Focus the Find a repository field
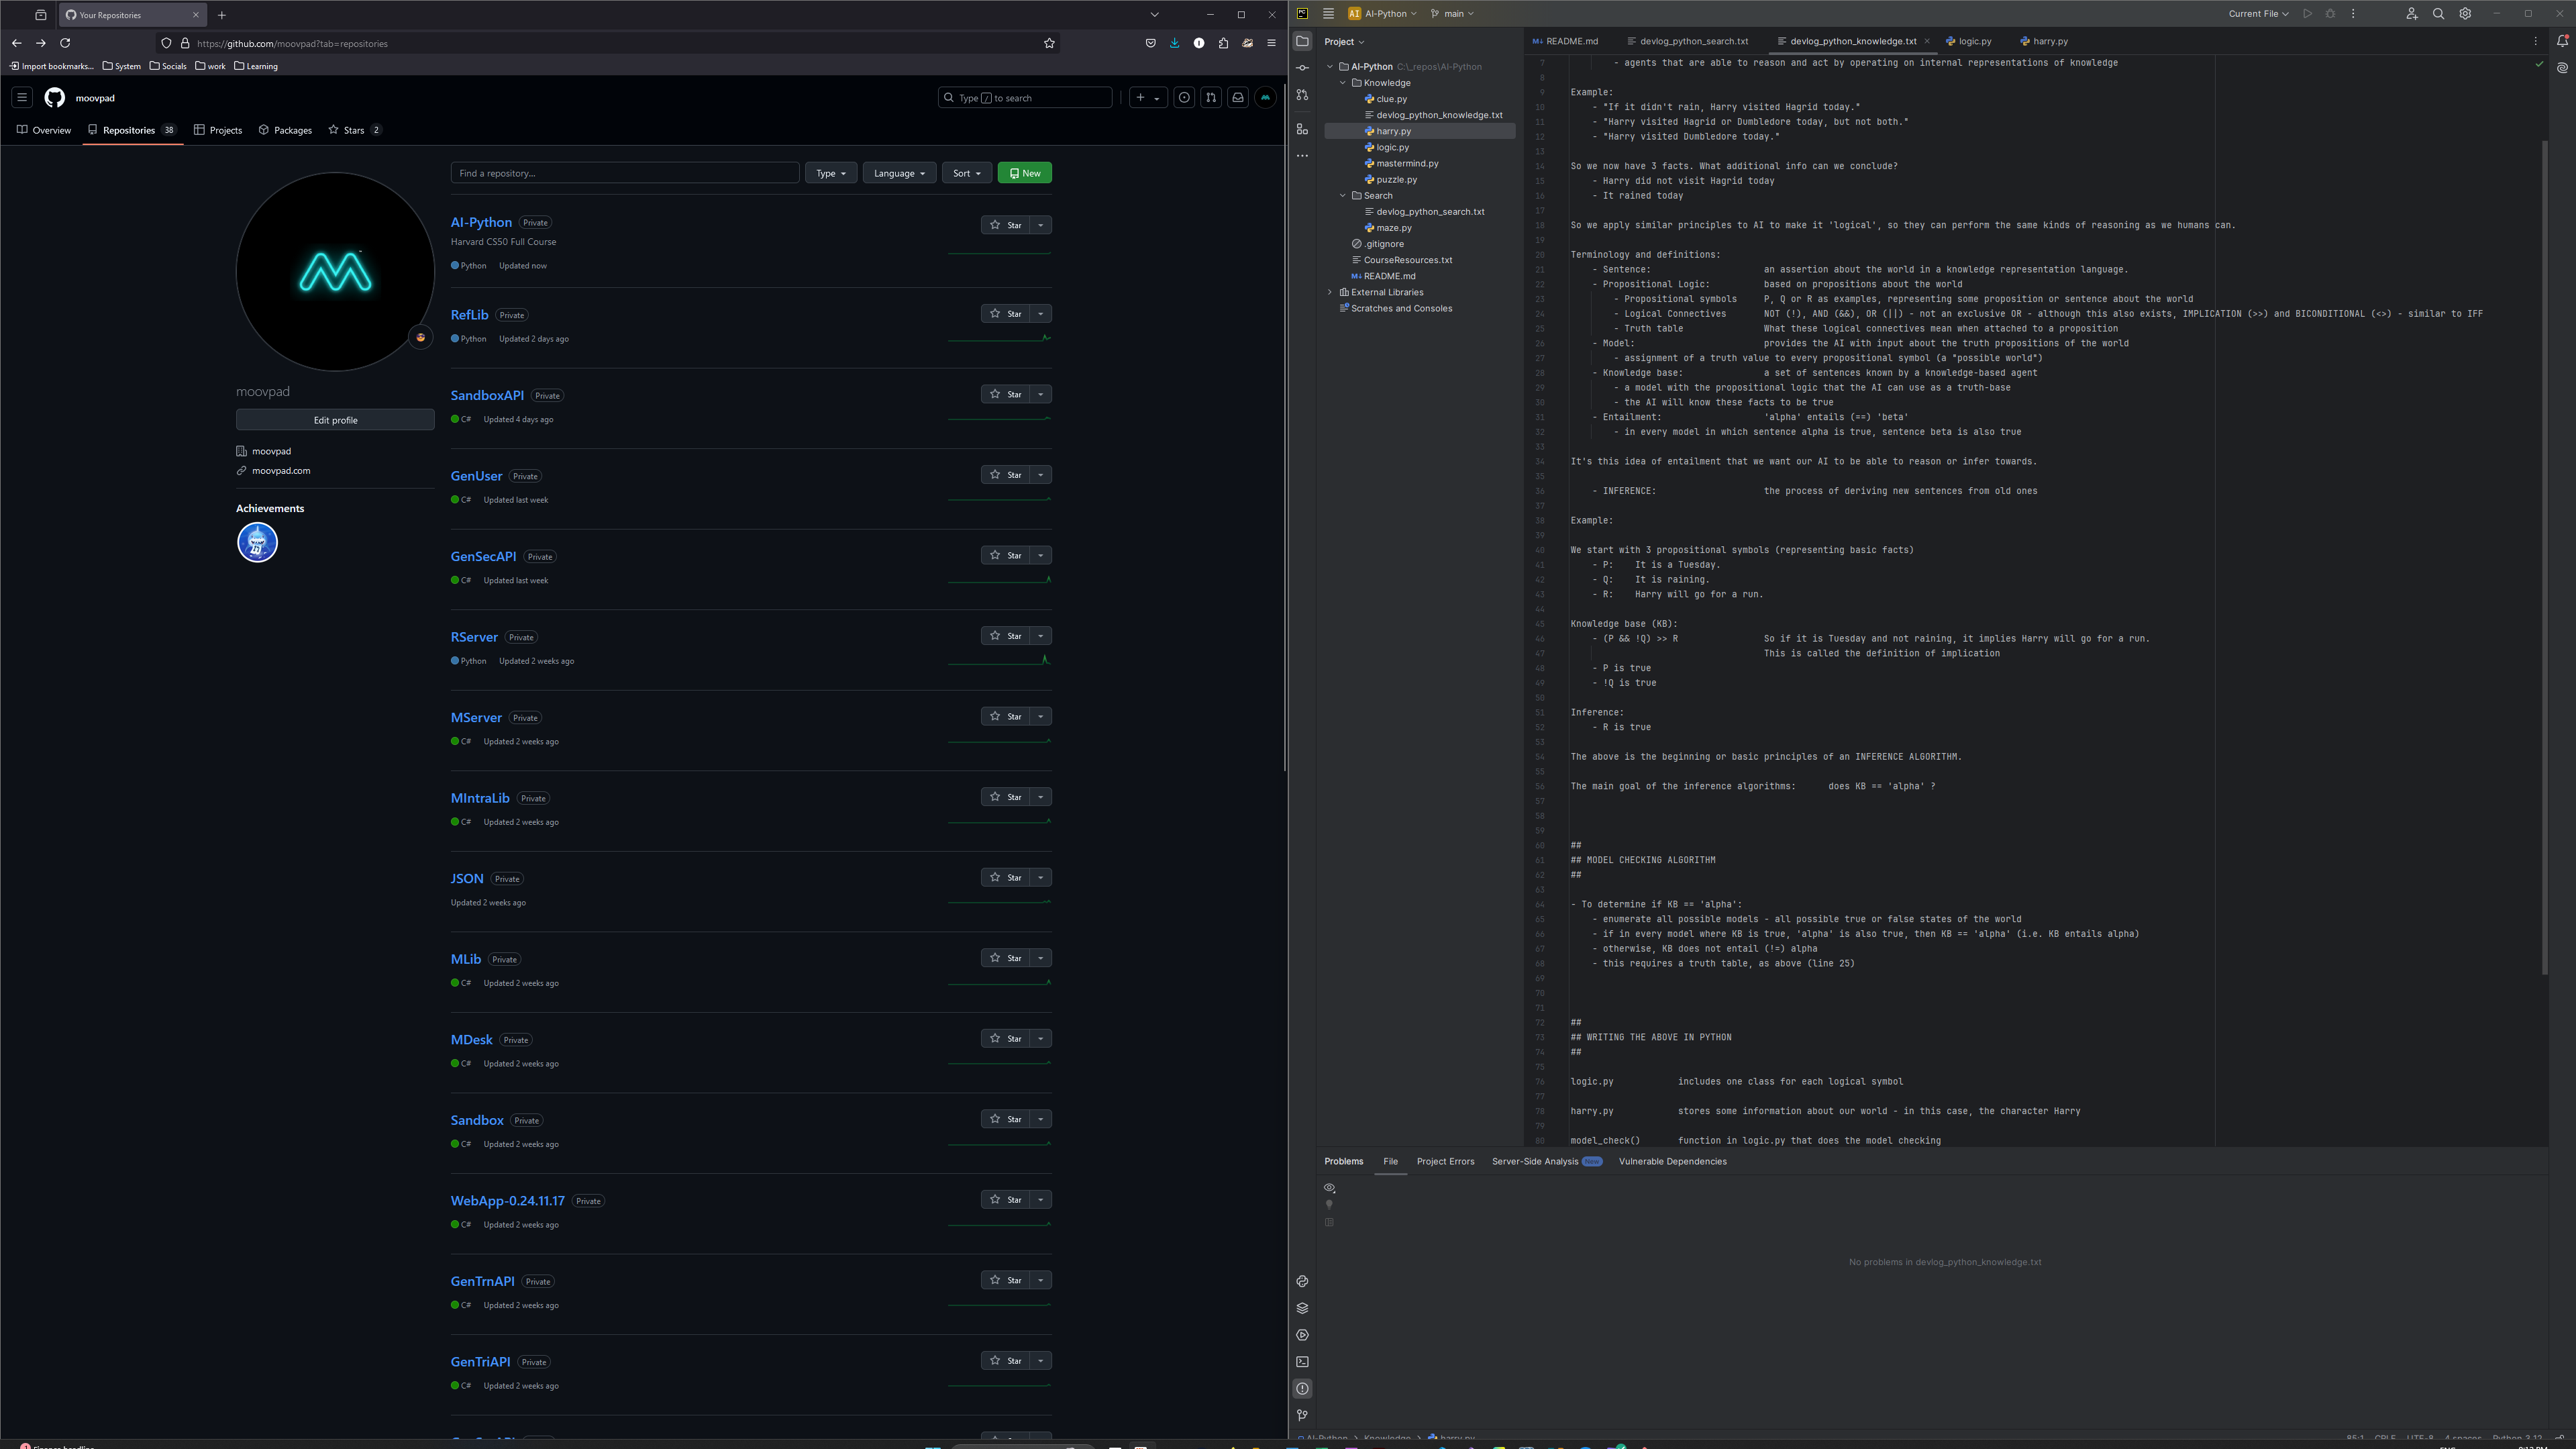Image resolution: width=2576 pixels, height=1449 pixels. click(625, 173)
